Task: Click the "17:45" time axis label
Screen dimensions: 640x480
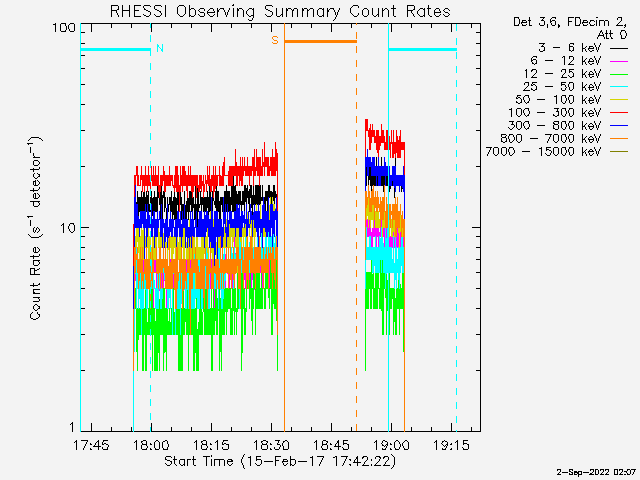Action: tap(91, 445)
